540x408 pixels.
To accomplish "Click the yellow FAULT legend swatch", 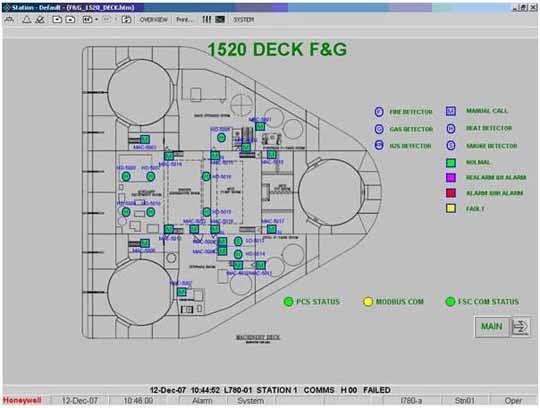I will 451,208.
